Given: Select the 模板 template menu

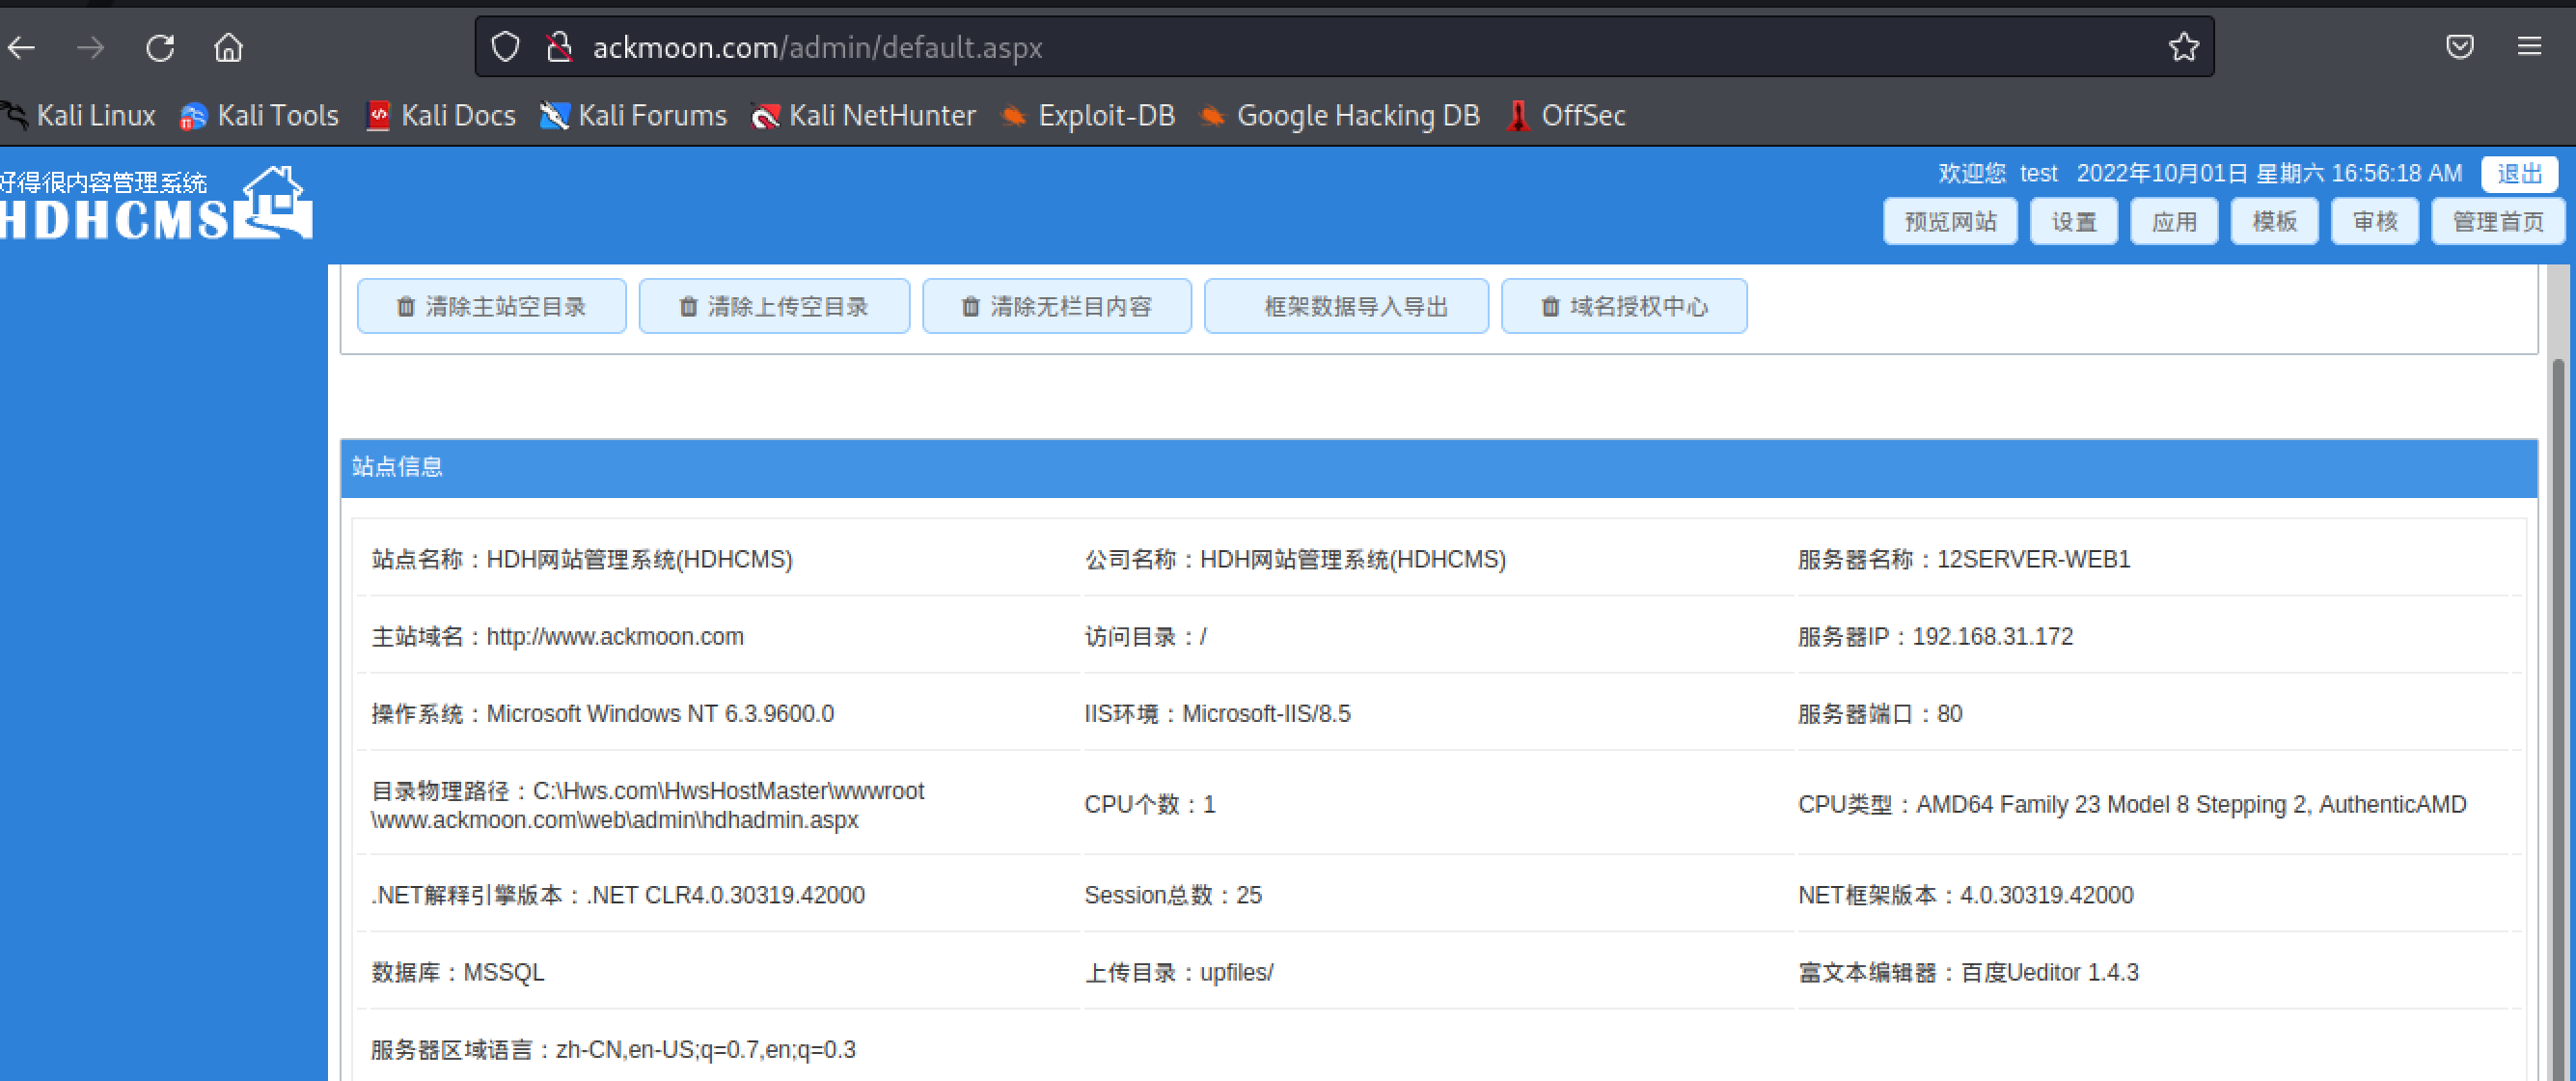Looking at the screenshot, I should (x=2273, y=221).
